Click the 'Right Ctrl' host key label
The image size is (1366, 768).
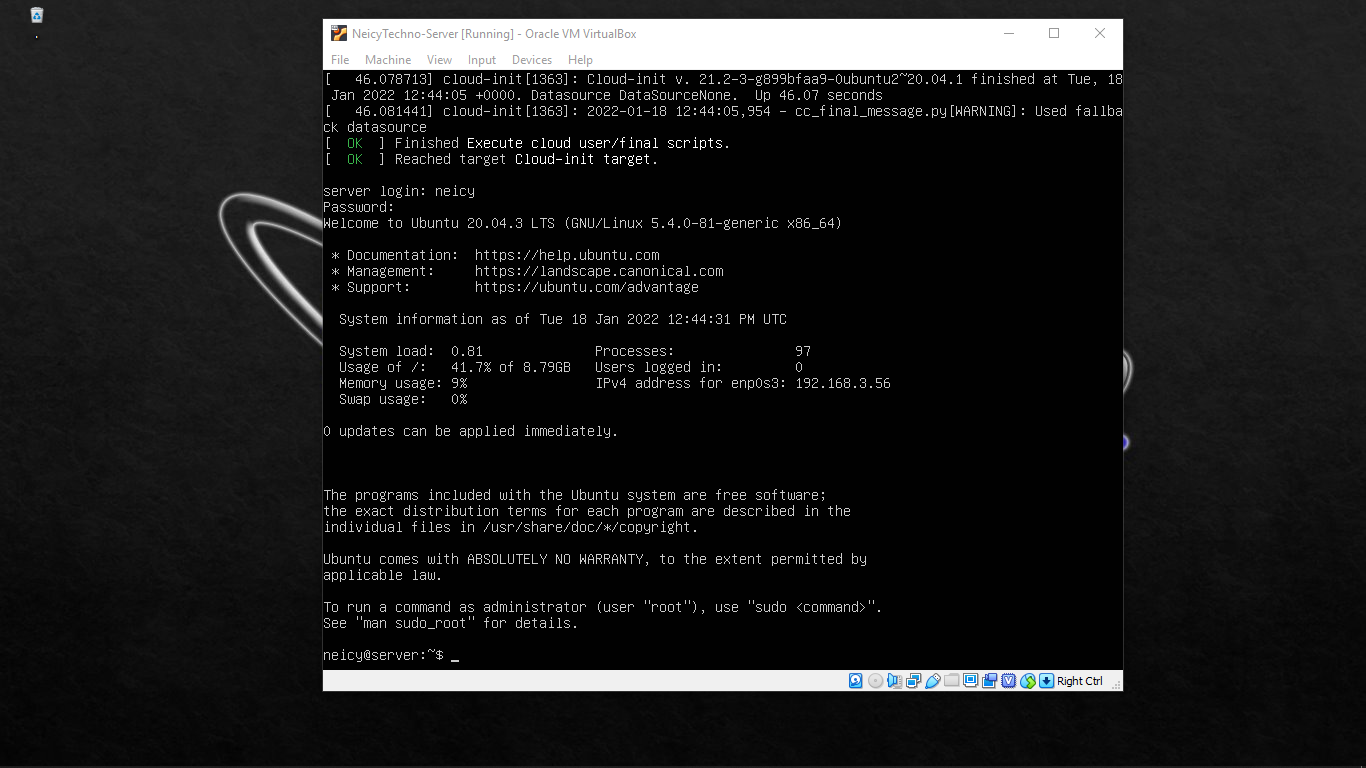tap(1080, 681)
